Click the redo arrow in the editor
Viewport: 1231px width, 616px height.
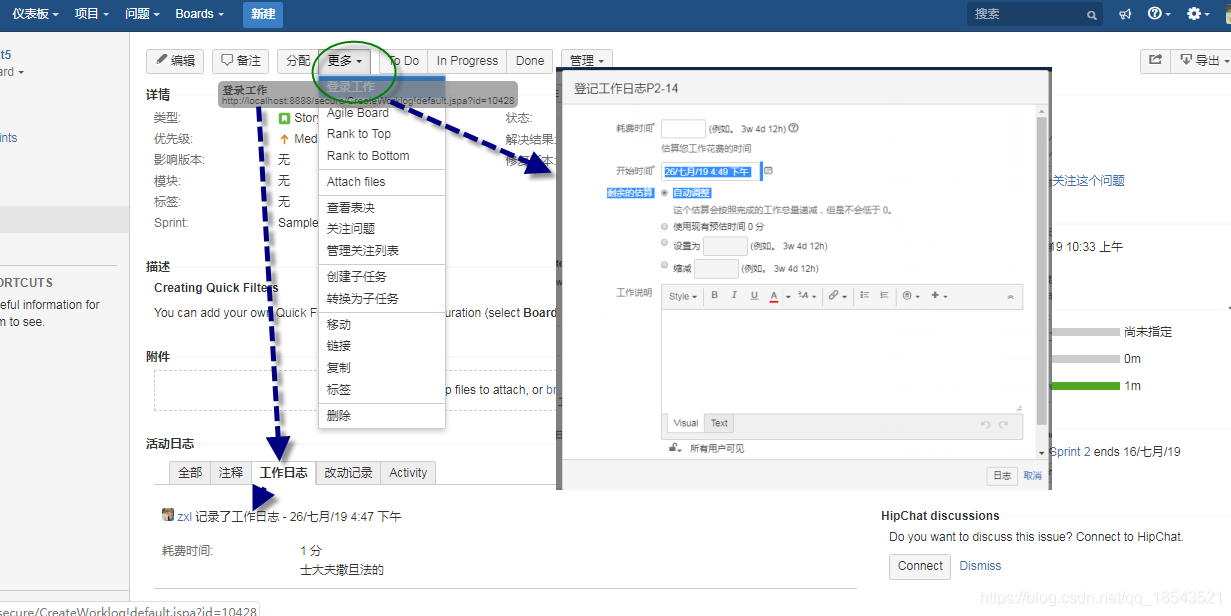pos(1004,424)
